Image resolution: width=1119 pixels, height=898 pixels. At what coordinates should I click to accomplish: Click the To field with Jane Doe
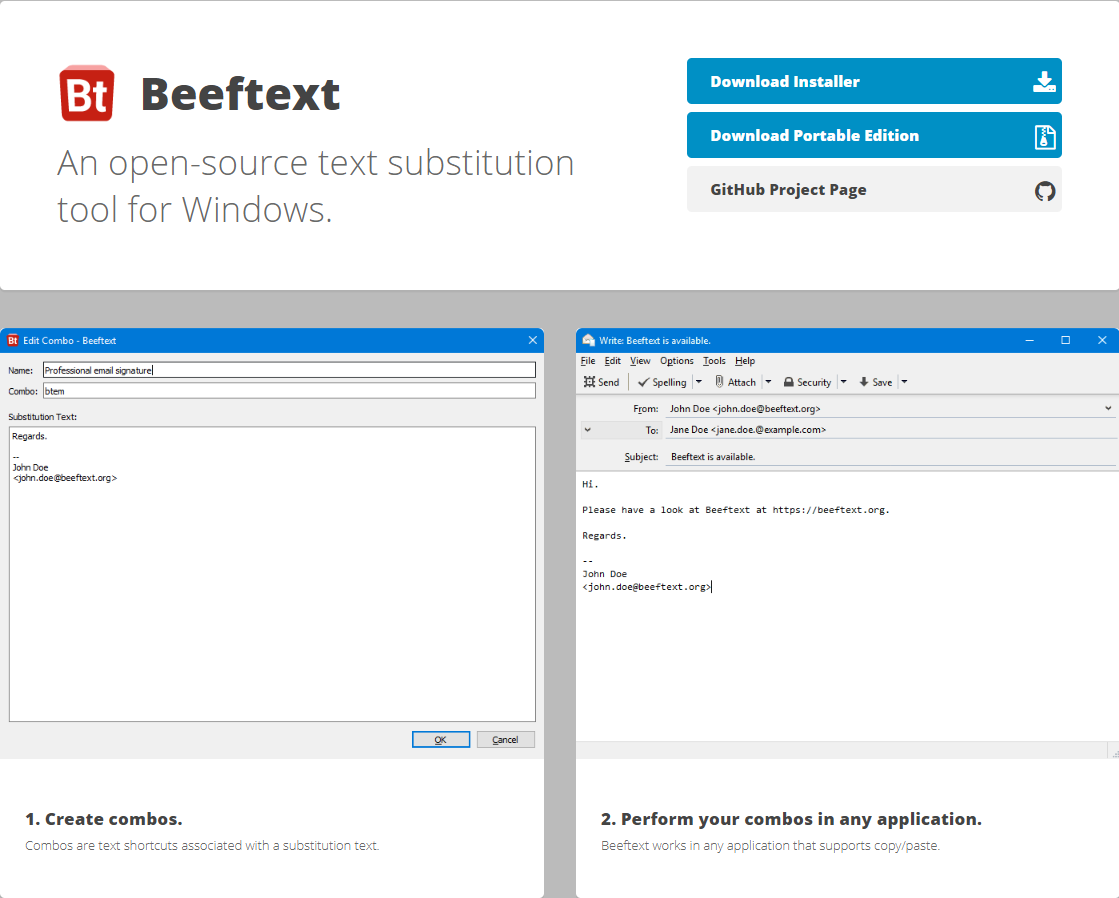[x=890, y=430]
